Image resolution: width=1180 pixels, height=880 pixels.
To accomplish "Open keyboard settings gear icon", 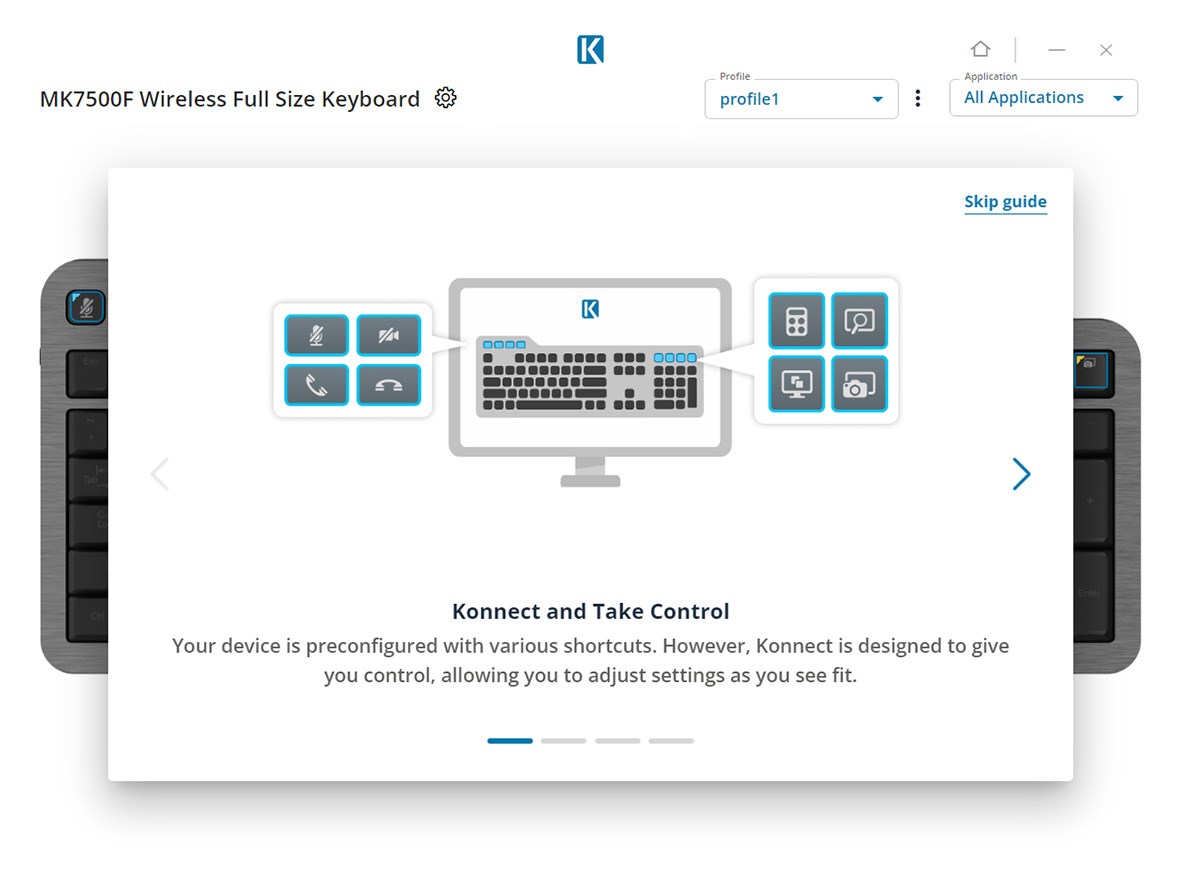I will point(446,98).
